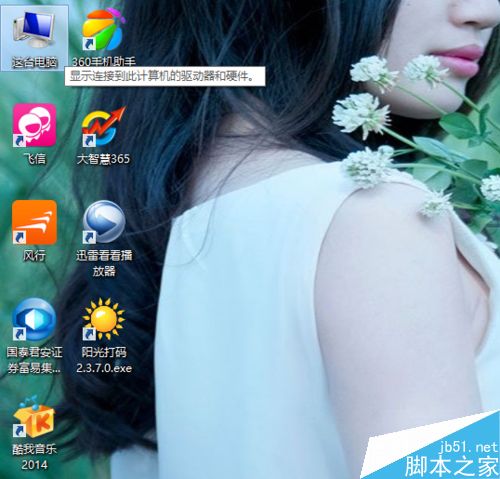The width and height of the screenshot is (500, 479).
Task: Click the jb51.net watermark text
Action: click(x=468, y=447)
